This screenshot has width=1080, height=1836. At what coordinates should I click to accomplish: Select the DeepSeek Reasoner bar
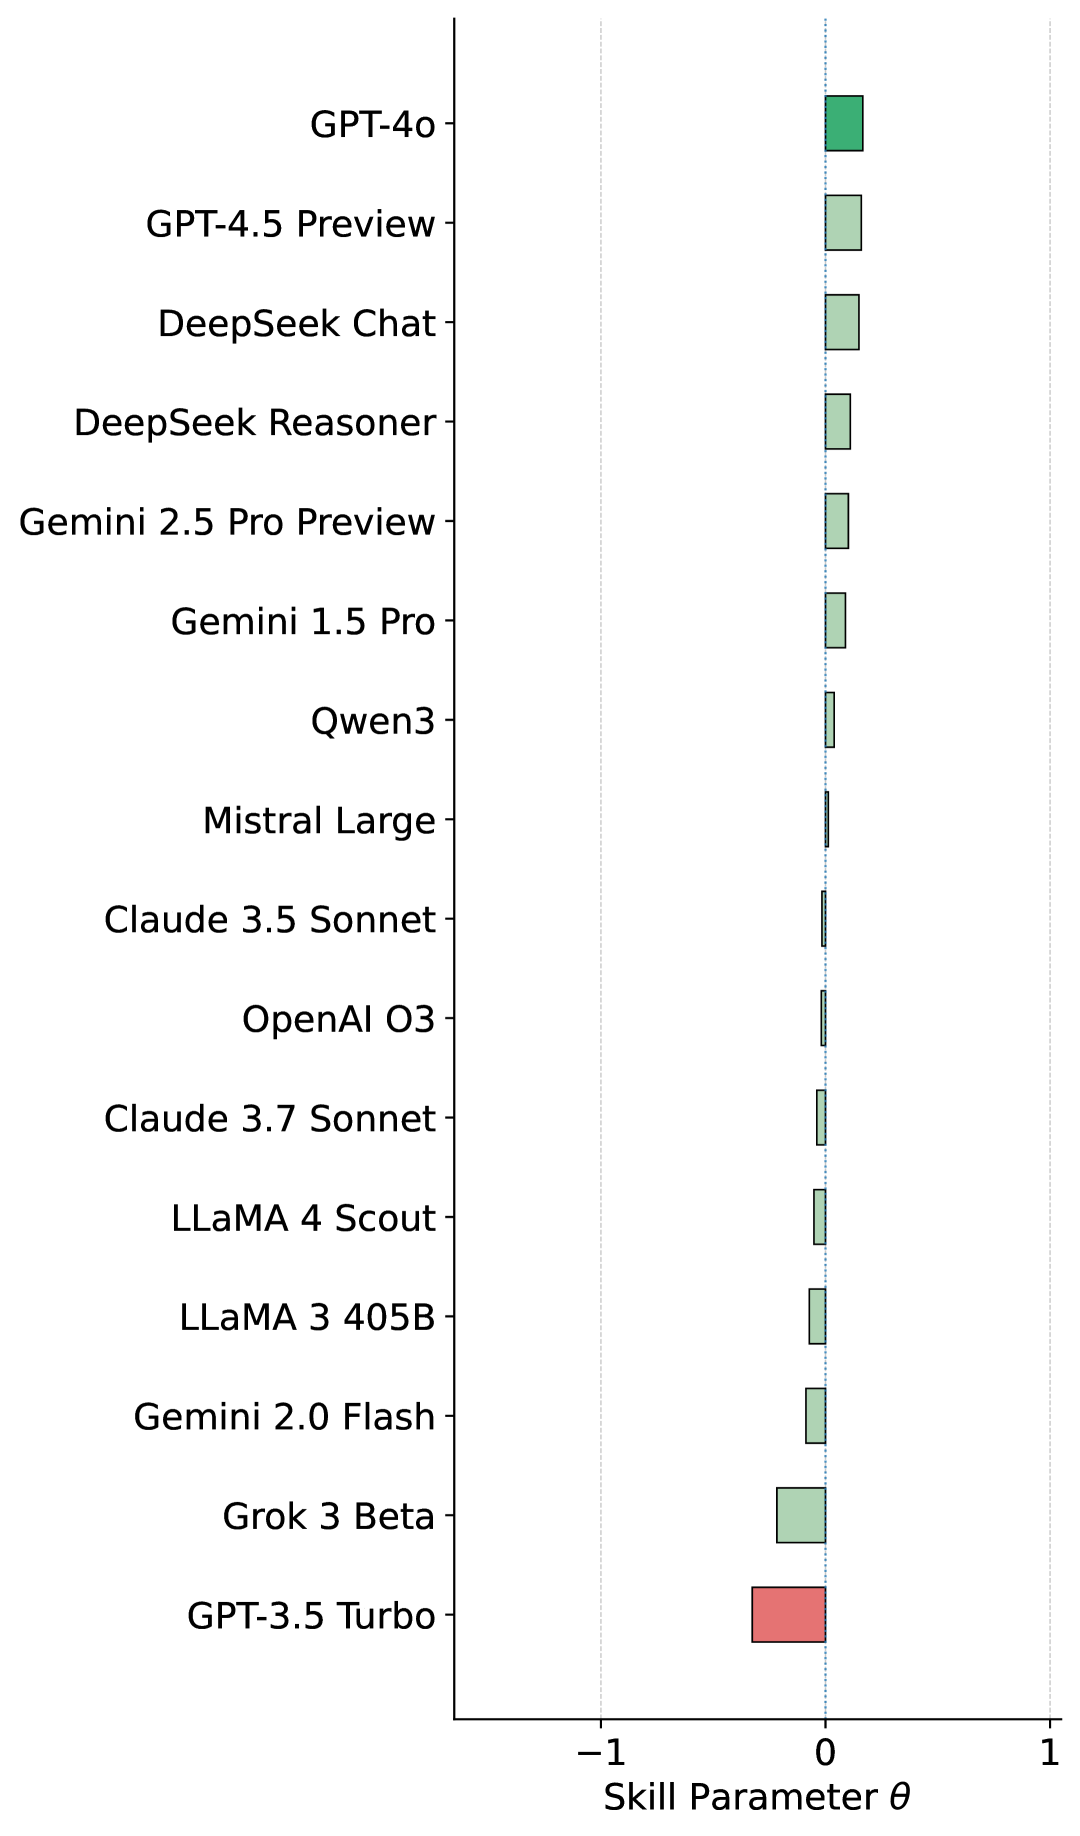point(838,422)
